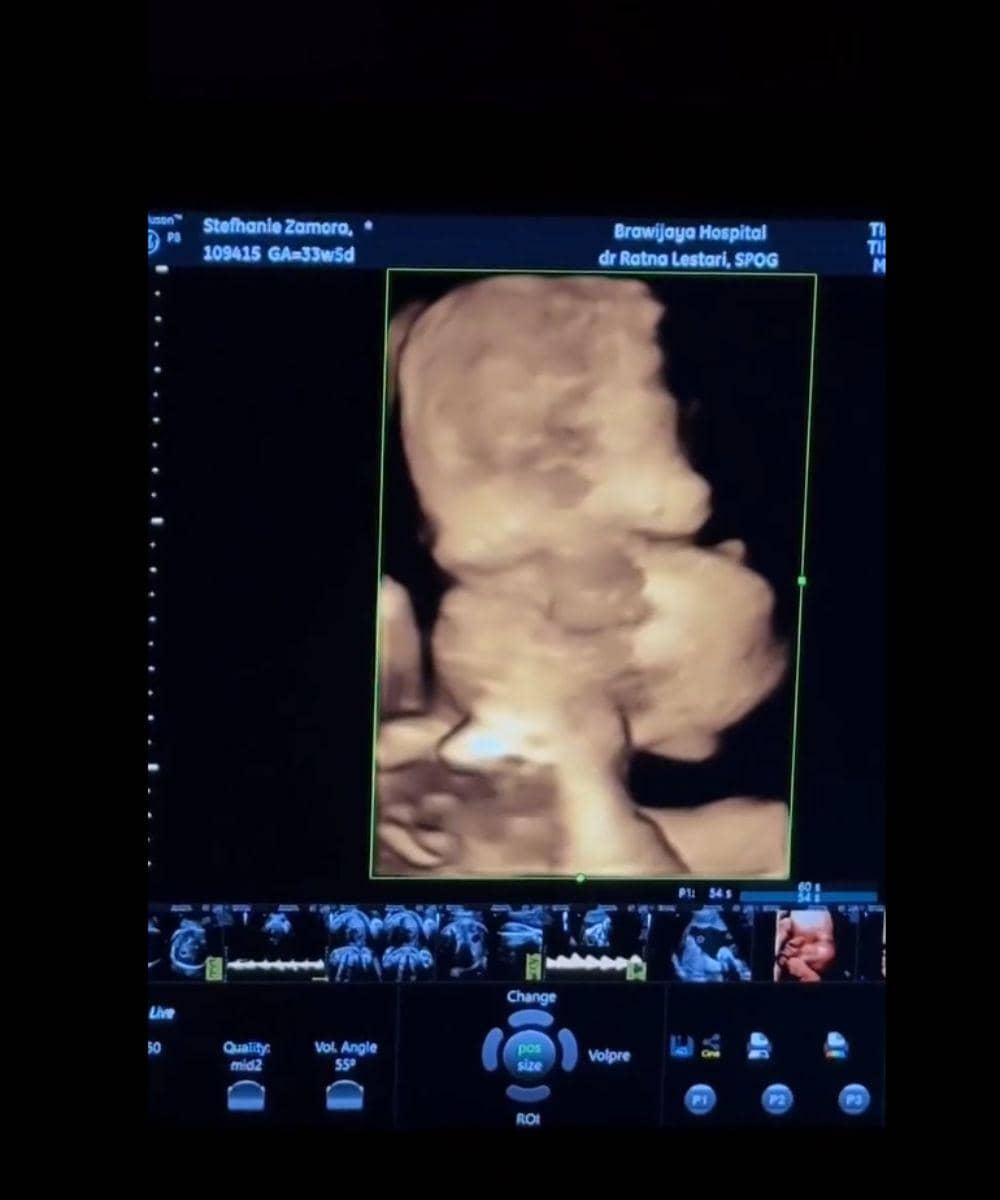Click the patient name Stefhanie Zamora

pos(277,227)
